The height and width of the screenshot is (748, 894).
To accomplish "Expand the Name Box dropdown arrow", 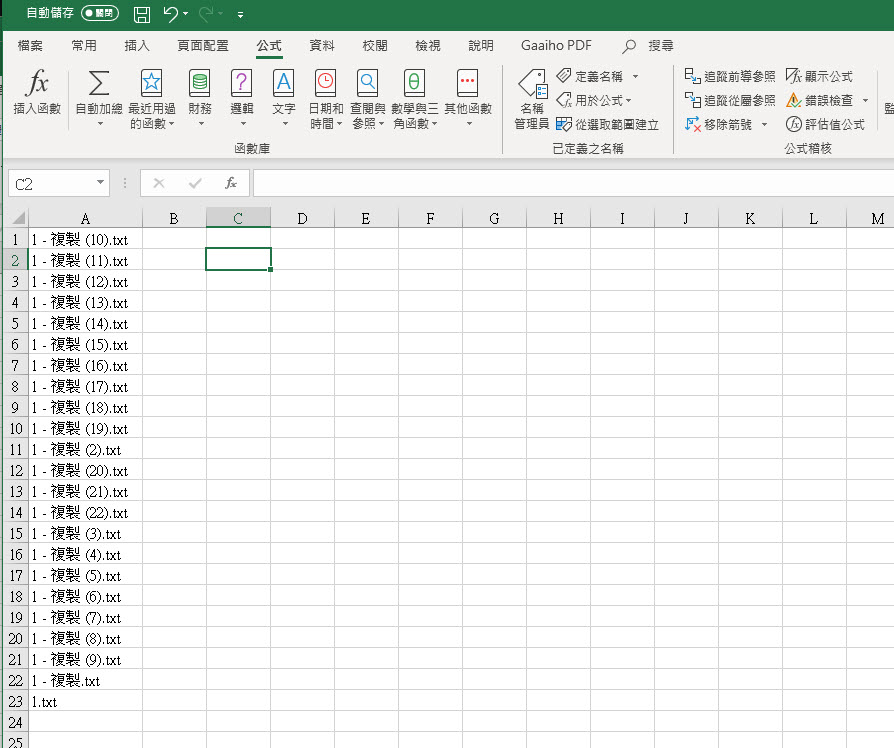I will pyautogui.click(x=100, y=183).
